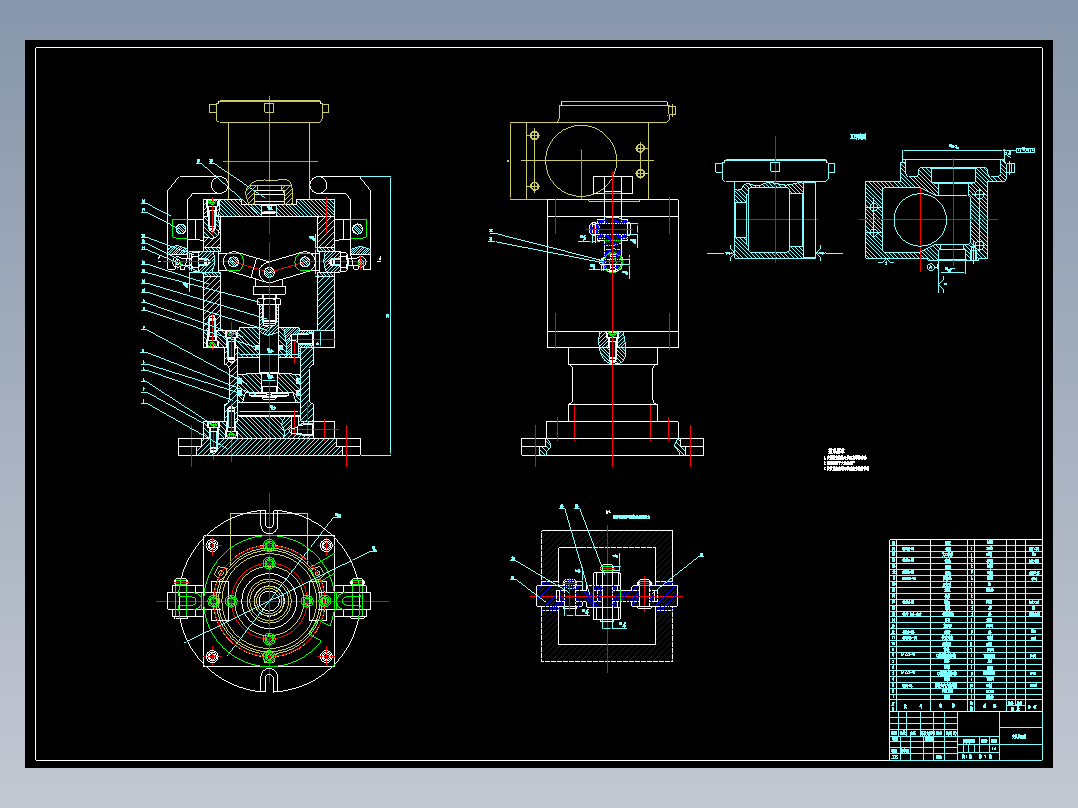Select the rectangular body of the side view
Screen dimensions: 1078x808
point(613,274)
